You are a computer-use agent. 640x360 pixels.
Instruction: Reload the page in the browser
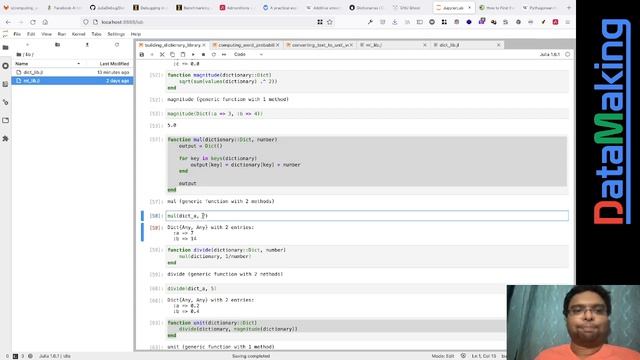pyautogui.click(x=33, y=22)
